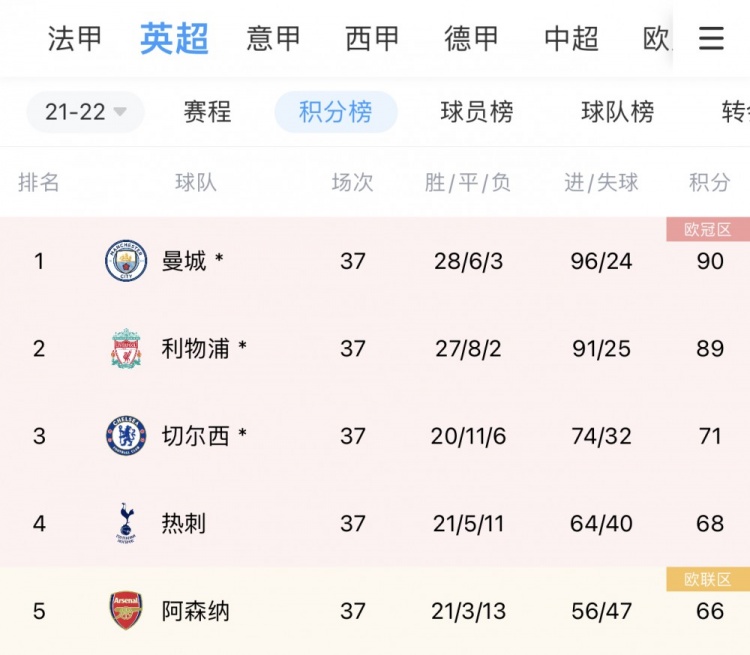The width and height of the screenshot is (750, 655).
Task: Open the 曼城 team name link
Action: tap(184, 261)
